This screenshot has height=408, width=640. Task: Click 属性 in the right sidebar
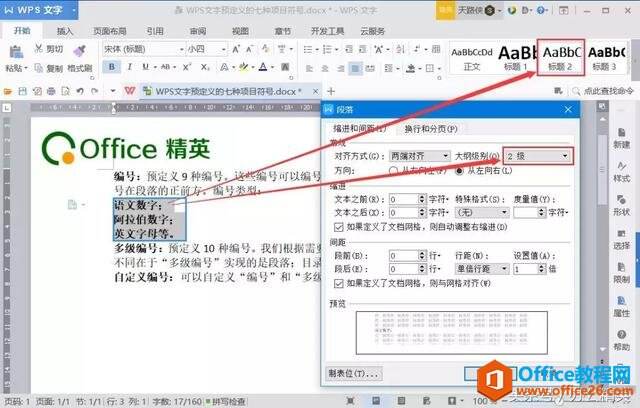click(x=621, y=307)
